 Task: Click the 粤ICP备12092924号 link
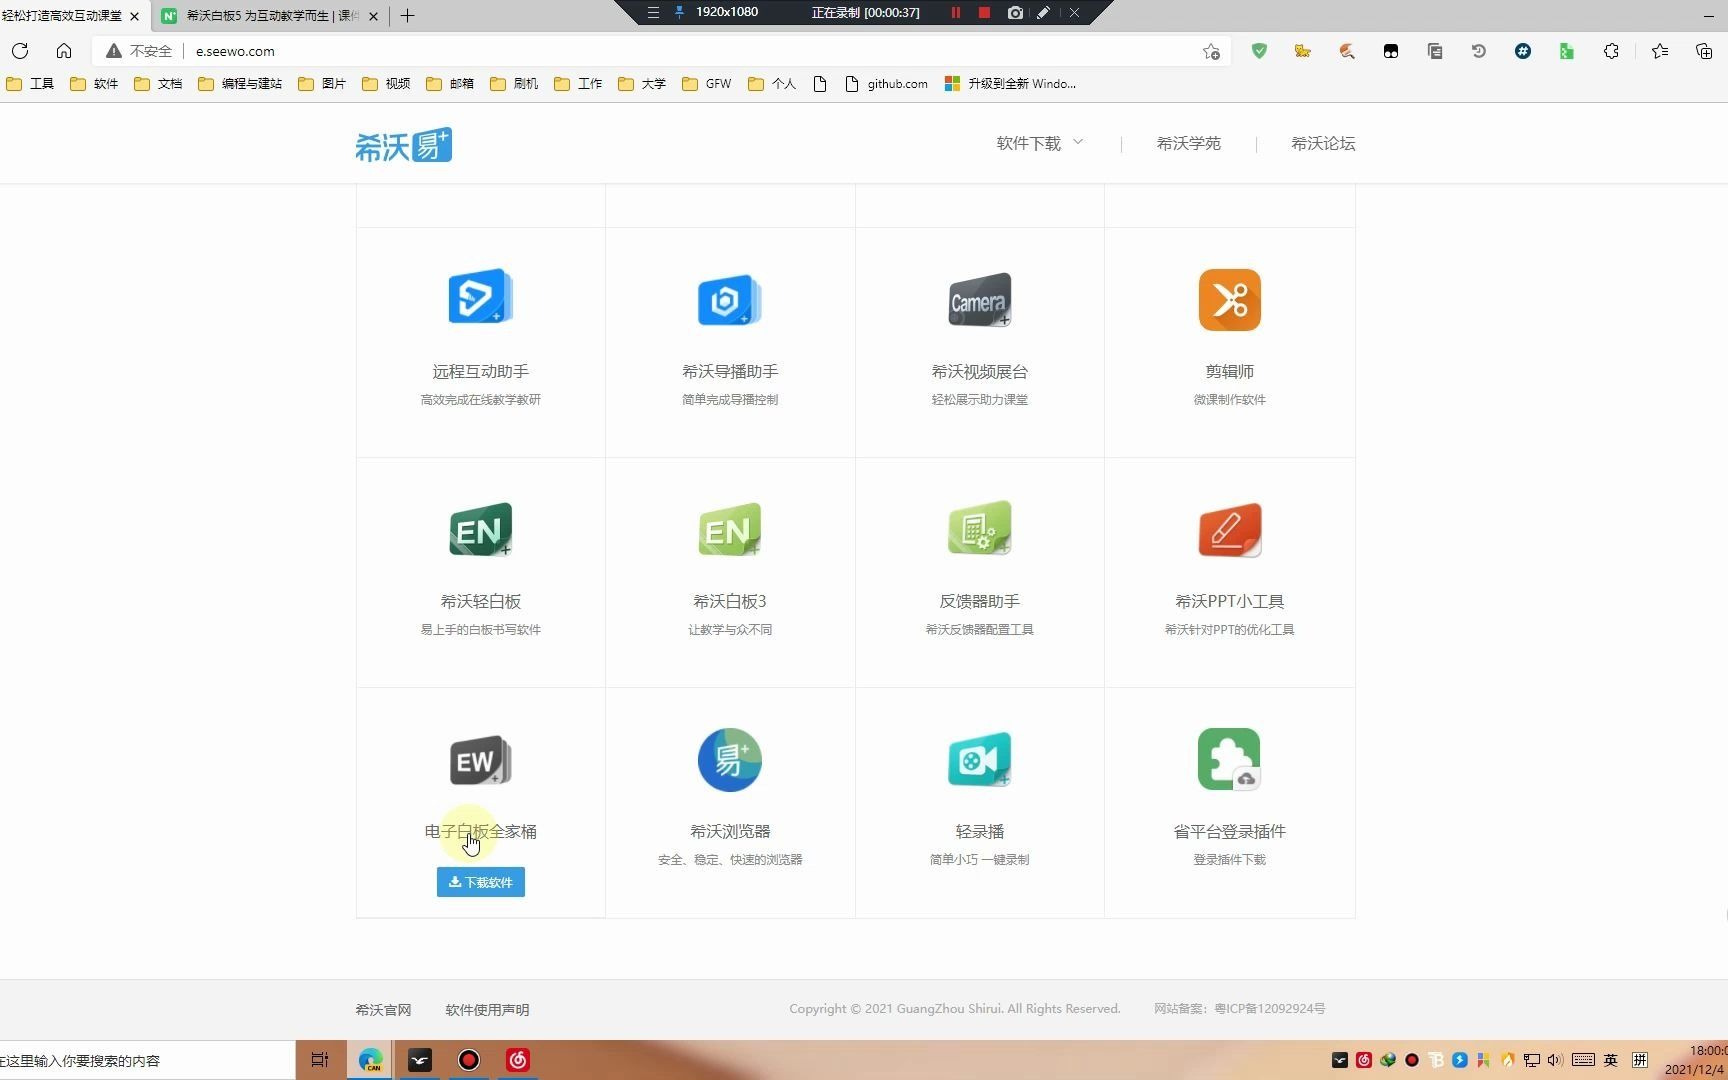point(1269,1009)
